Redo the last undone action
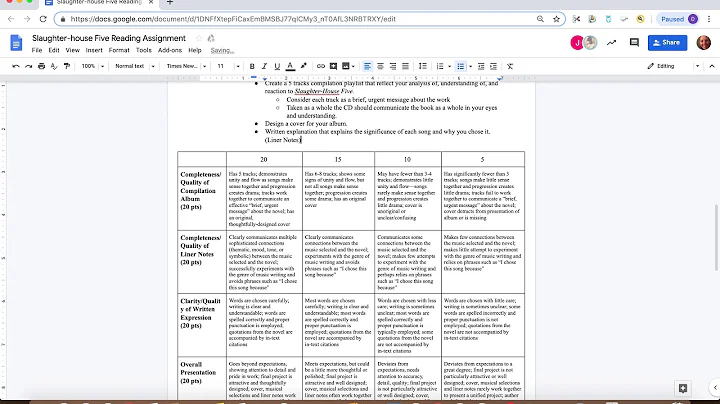This screenshot has height=404, width=720. (x=28, y=66)
